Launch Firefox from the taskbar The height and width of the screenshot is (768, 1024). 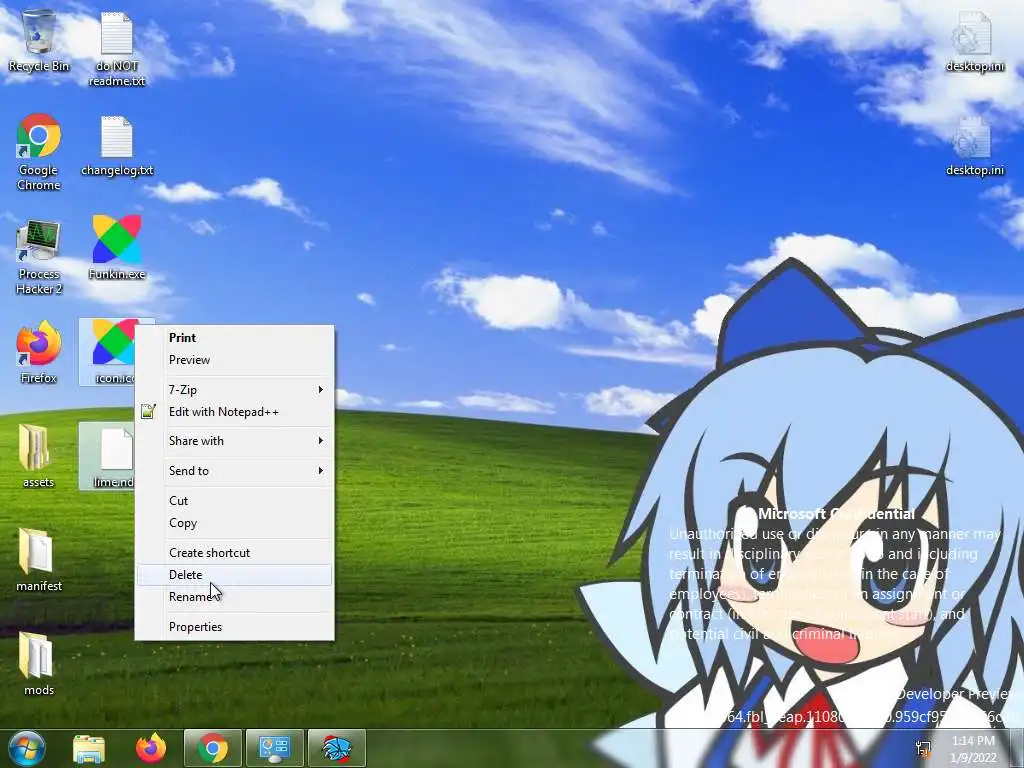point(151,748)
